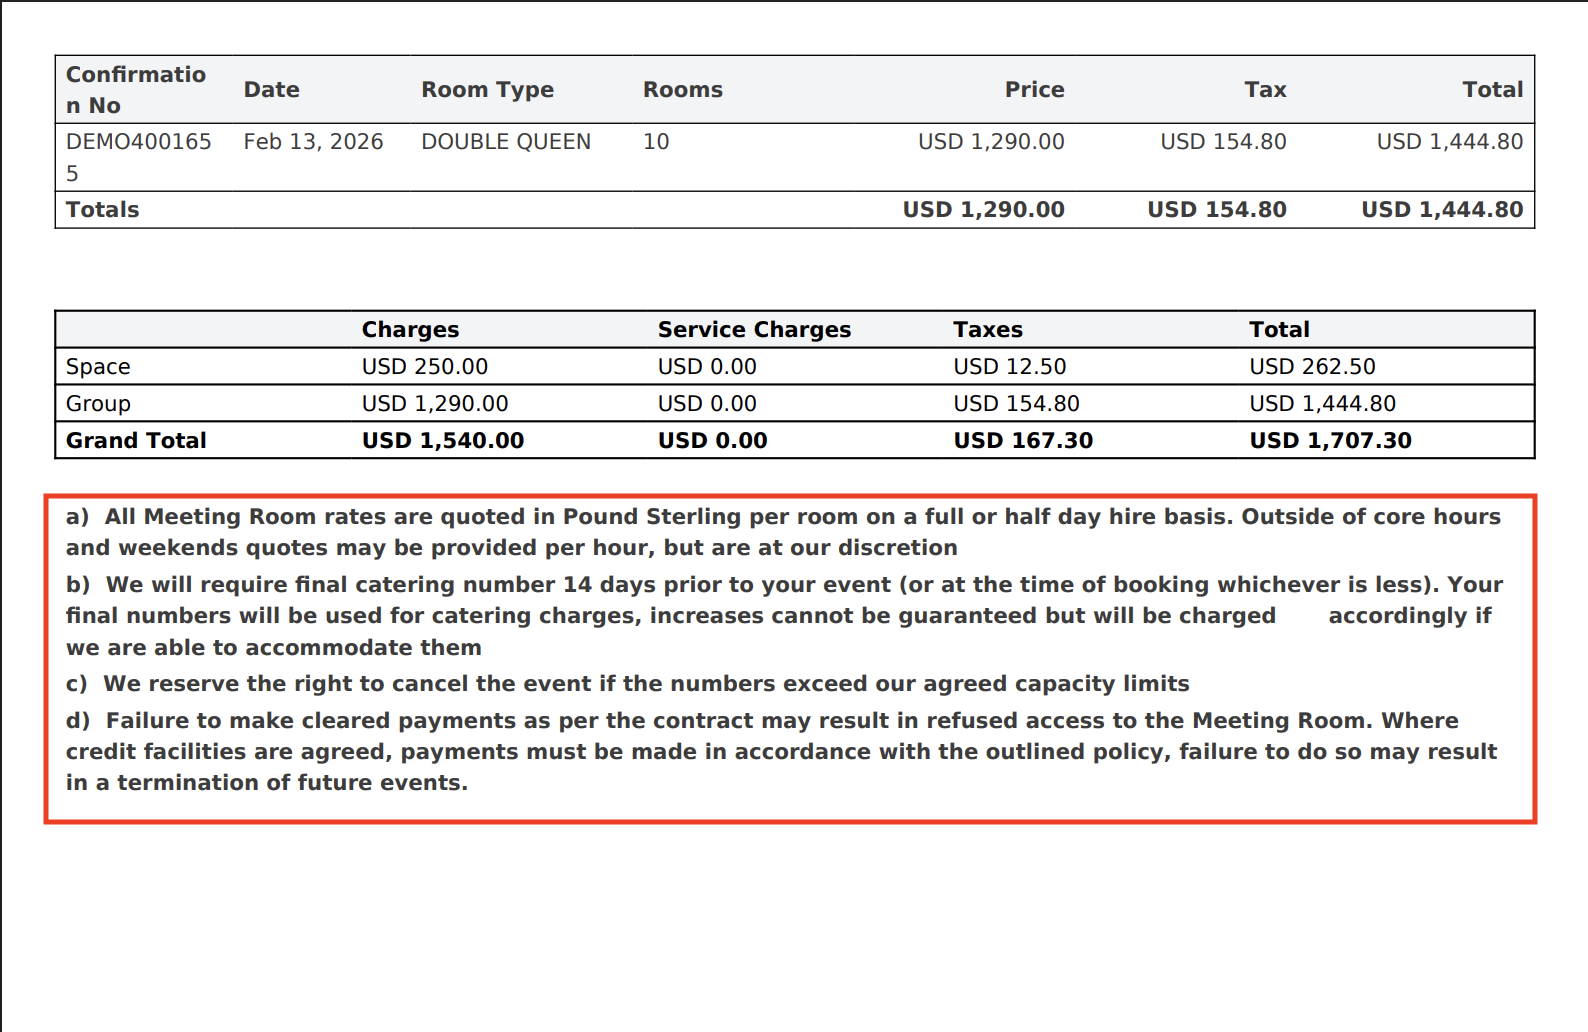Select the grand total amount USD 1,707.30
The image size is (1588, 1032).
click(1330, 441)
